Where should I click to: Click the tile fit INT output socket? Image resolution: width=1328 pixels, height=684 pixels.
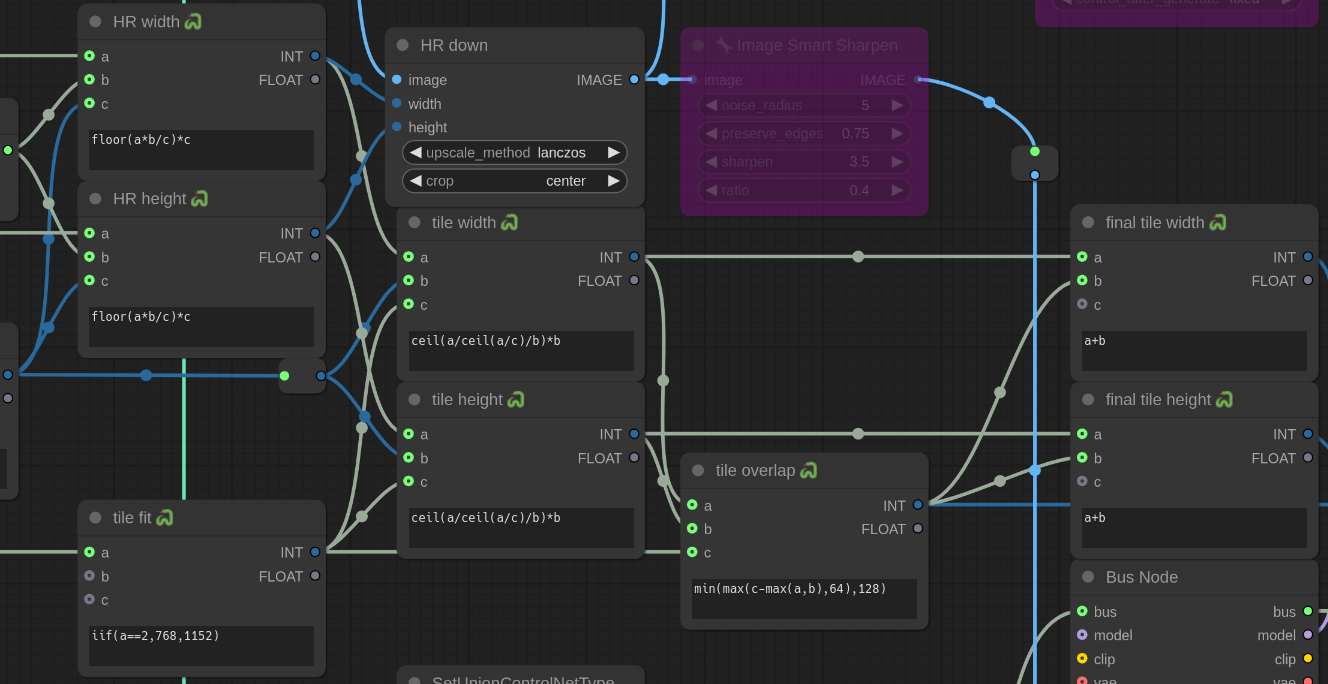pyautogui.click(x=315, y=552)
